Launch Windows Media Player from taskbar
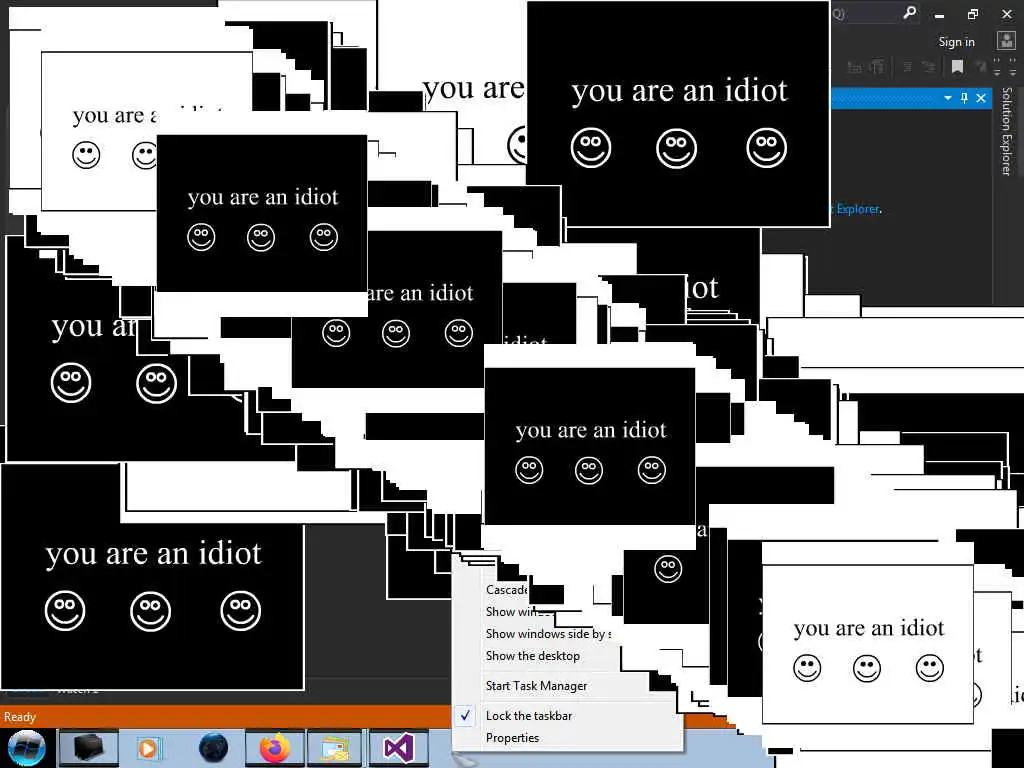 coord(148,748)
